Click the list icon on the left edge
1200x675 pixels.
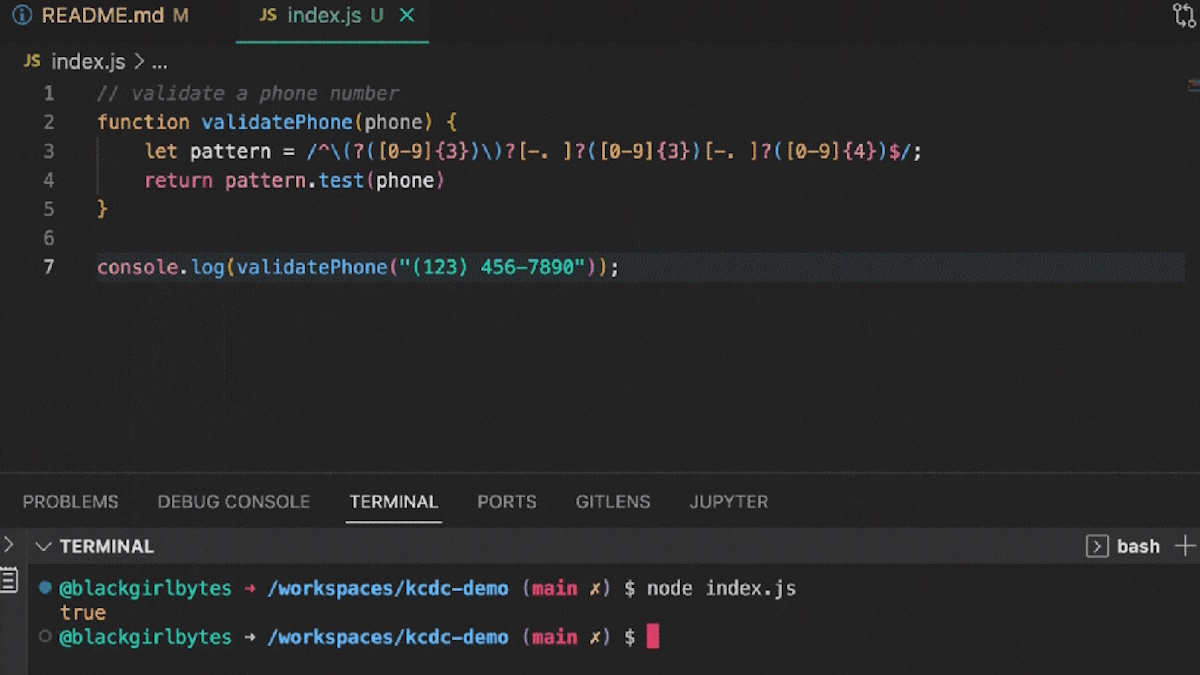8,580
